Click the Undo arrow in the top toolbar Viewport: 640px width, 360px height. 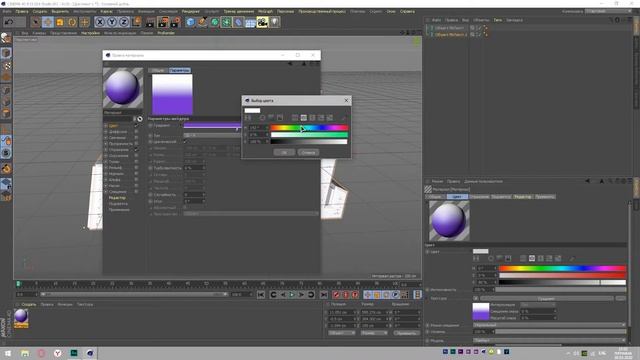coord(9,22)
